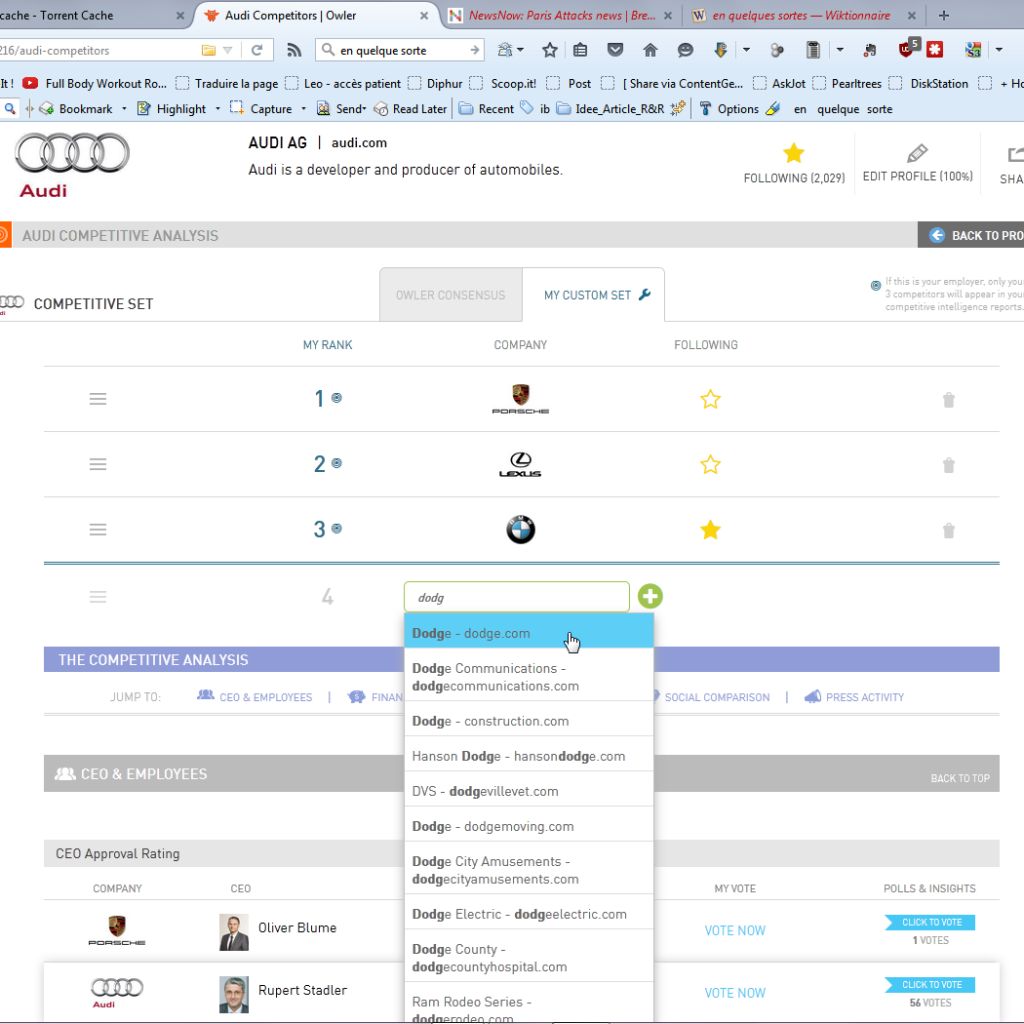Click the Porsche logo in rank 1
The height and width of the screenshot is (1024, 1024).
(520, 399)
